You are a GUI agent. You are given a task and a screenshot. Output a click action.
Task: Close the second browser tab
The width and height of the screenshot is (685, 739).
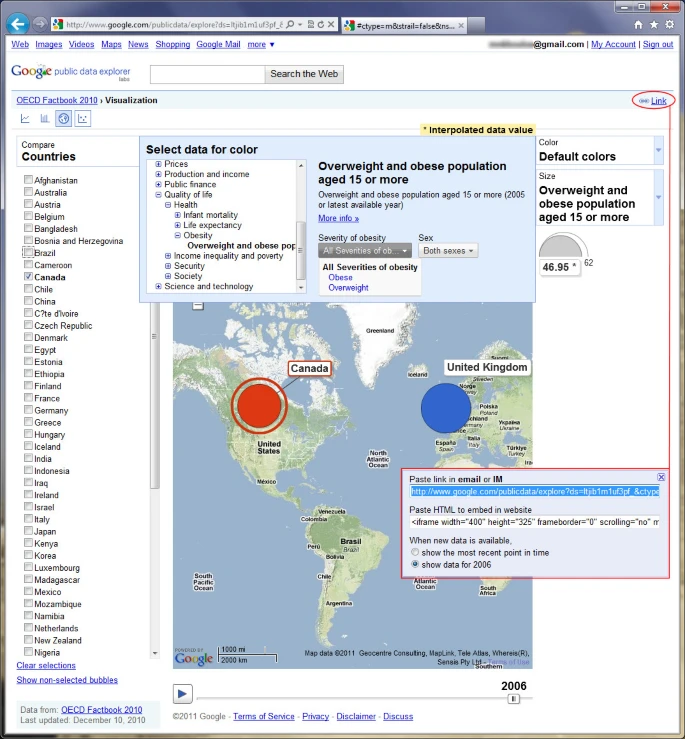pos(461,25)
